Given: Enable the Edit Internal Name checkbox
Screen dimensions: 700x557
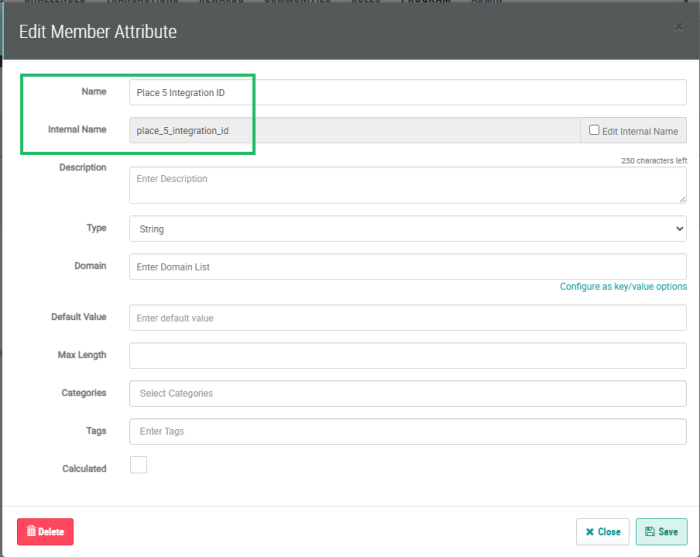Looking at the screenshot, I should tap(594, 130).
